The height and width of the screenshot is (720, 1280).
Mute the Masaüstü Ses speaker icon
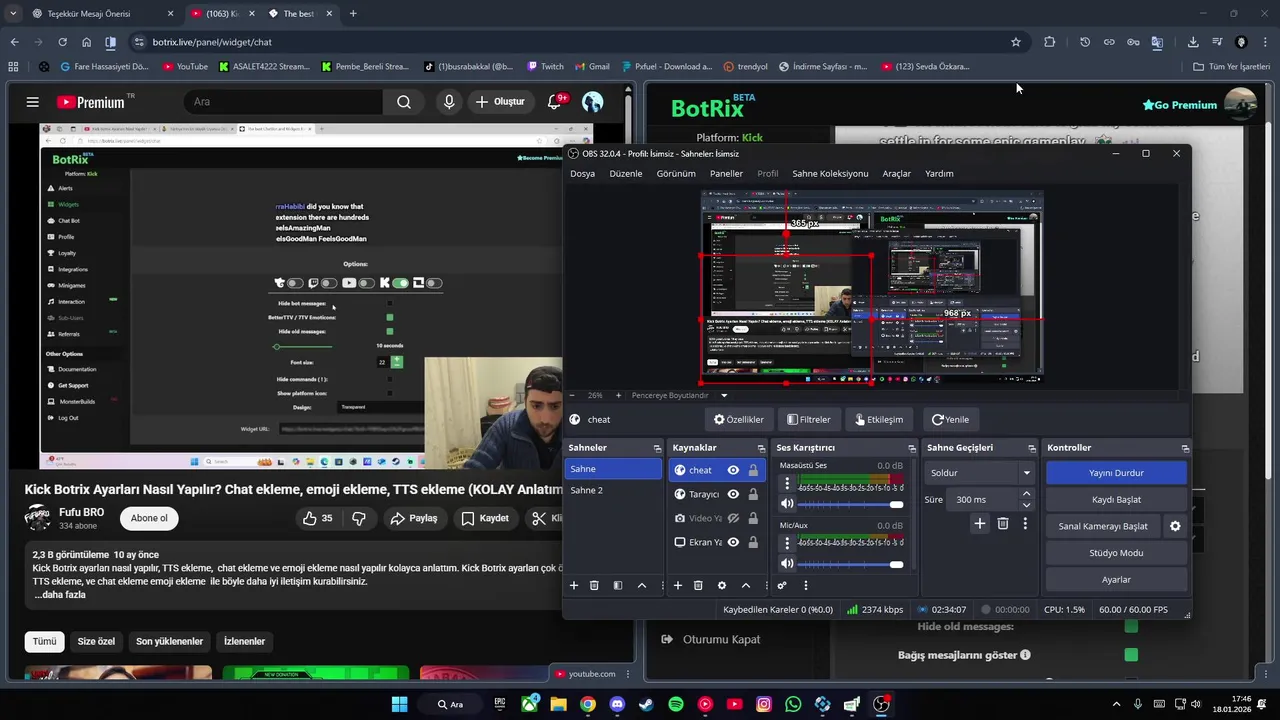coord(787,504)
